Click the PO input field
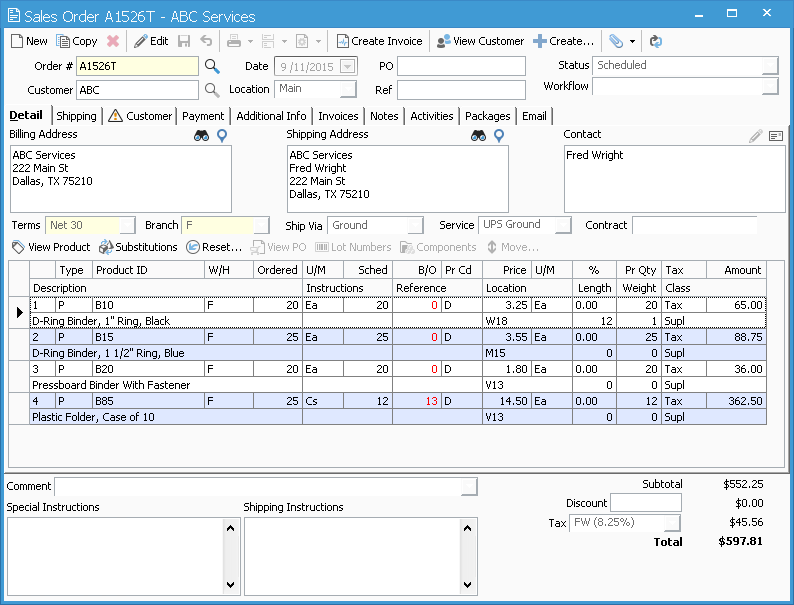The height and width of the screenshot is (605, 794). point(461,66)
